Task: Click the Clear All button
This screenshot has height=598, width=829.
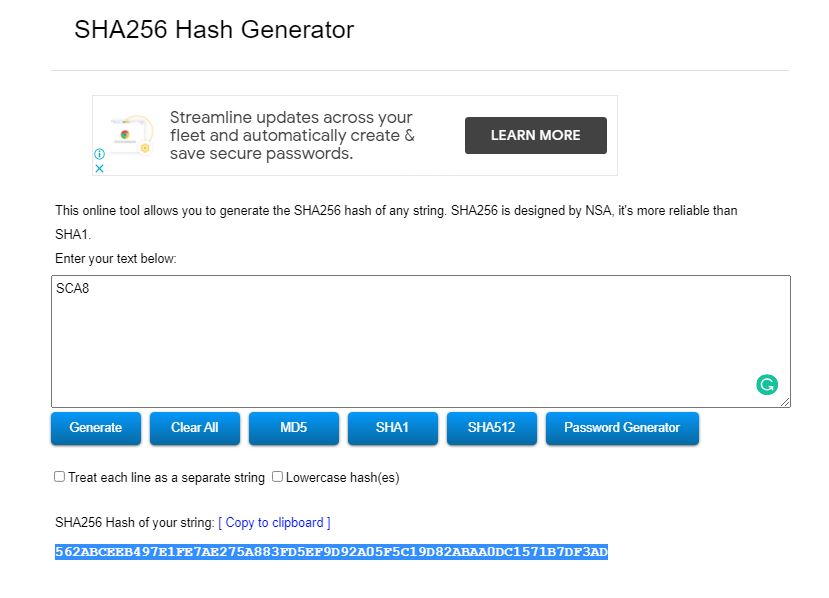Action: (x=195, y=428)
